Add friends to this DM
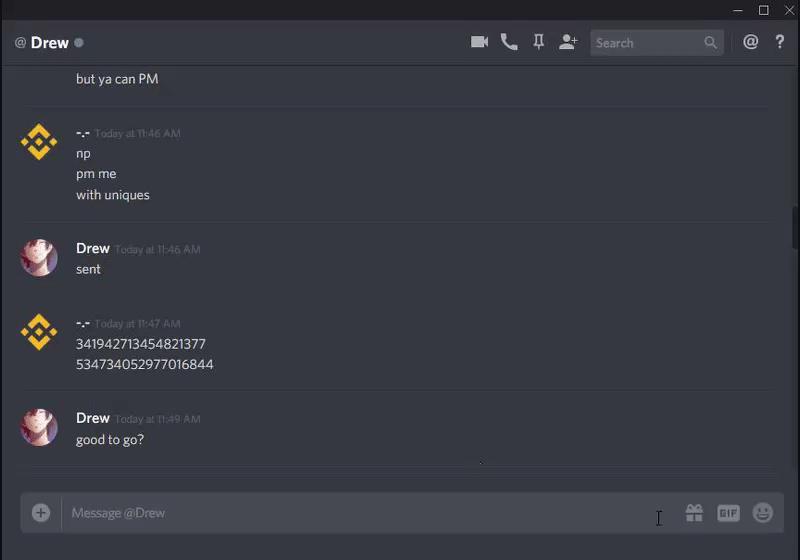The width and height of the screenshot is (800, 560). click(x=568, y=42)
